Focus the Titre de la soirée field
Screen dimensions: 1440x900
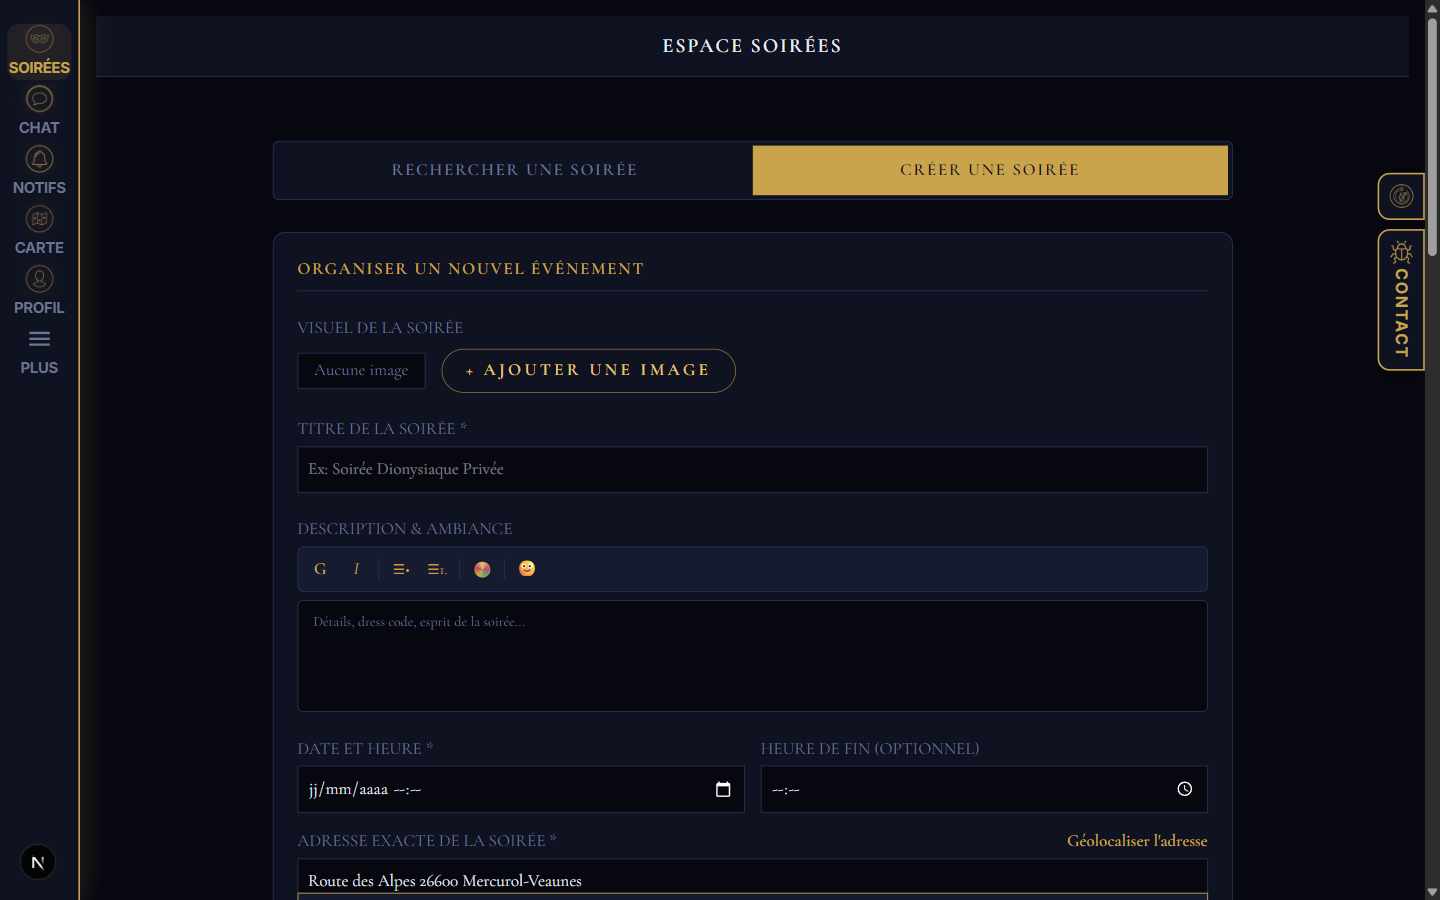tap(752, 469)
